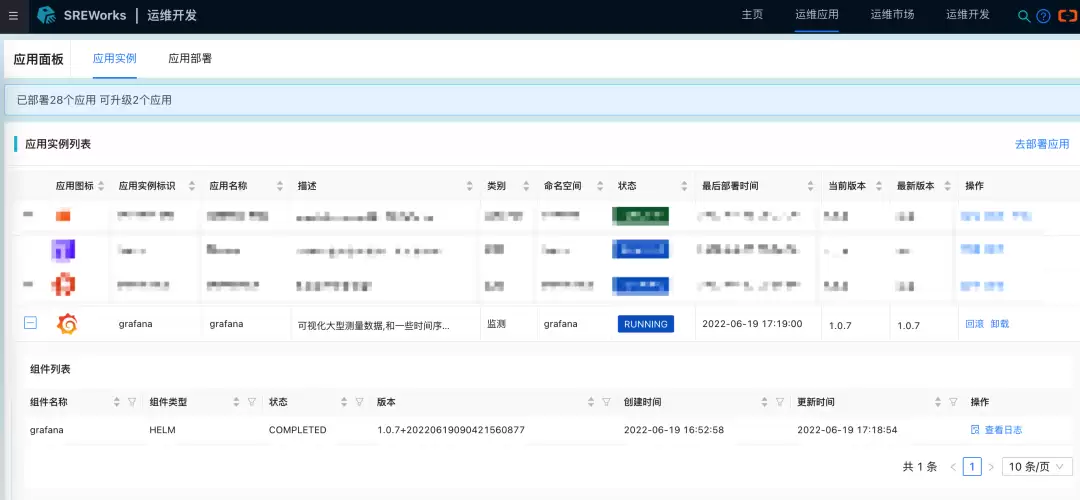Open filter funnel for 组件名称

pyautogui.click(x=132, y=402)
